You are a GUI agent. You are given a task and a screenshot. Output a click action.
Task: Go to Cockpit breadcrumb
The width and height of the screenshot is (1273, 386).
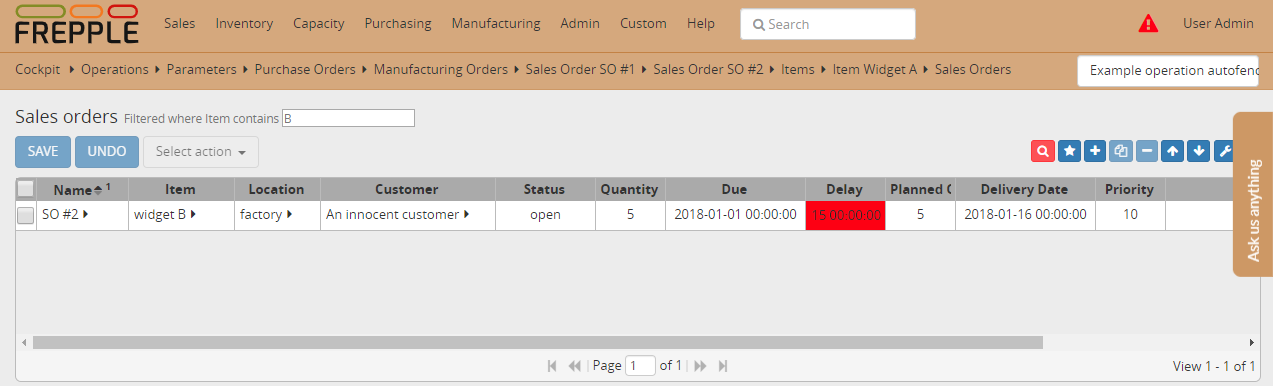tap(38, 70)
